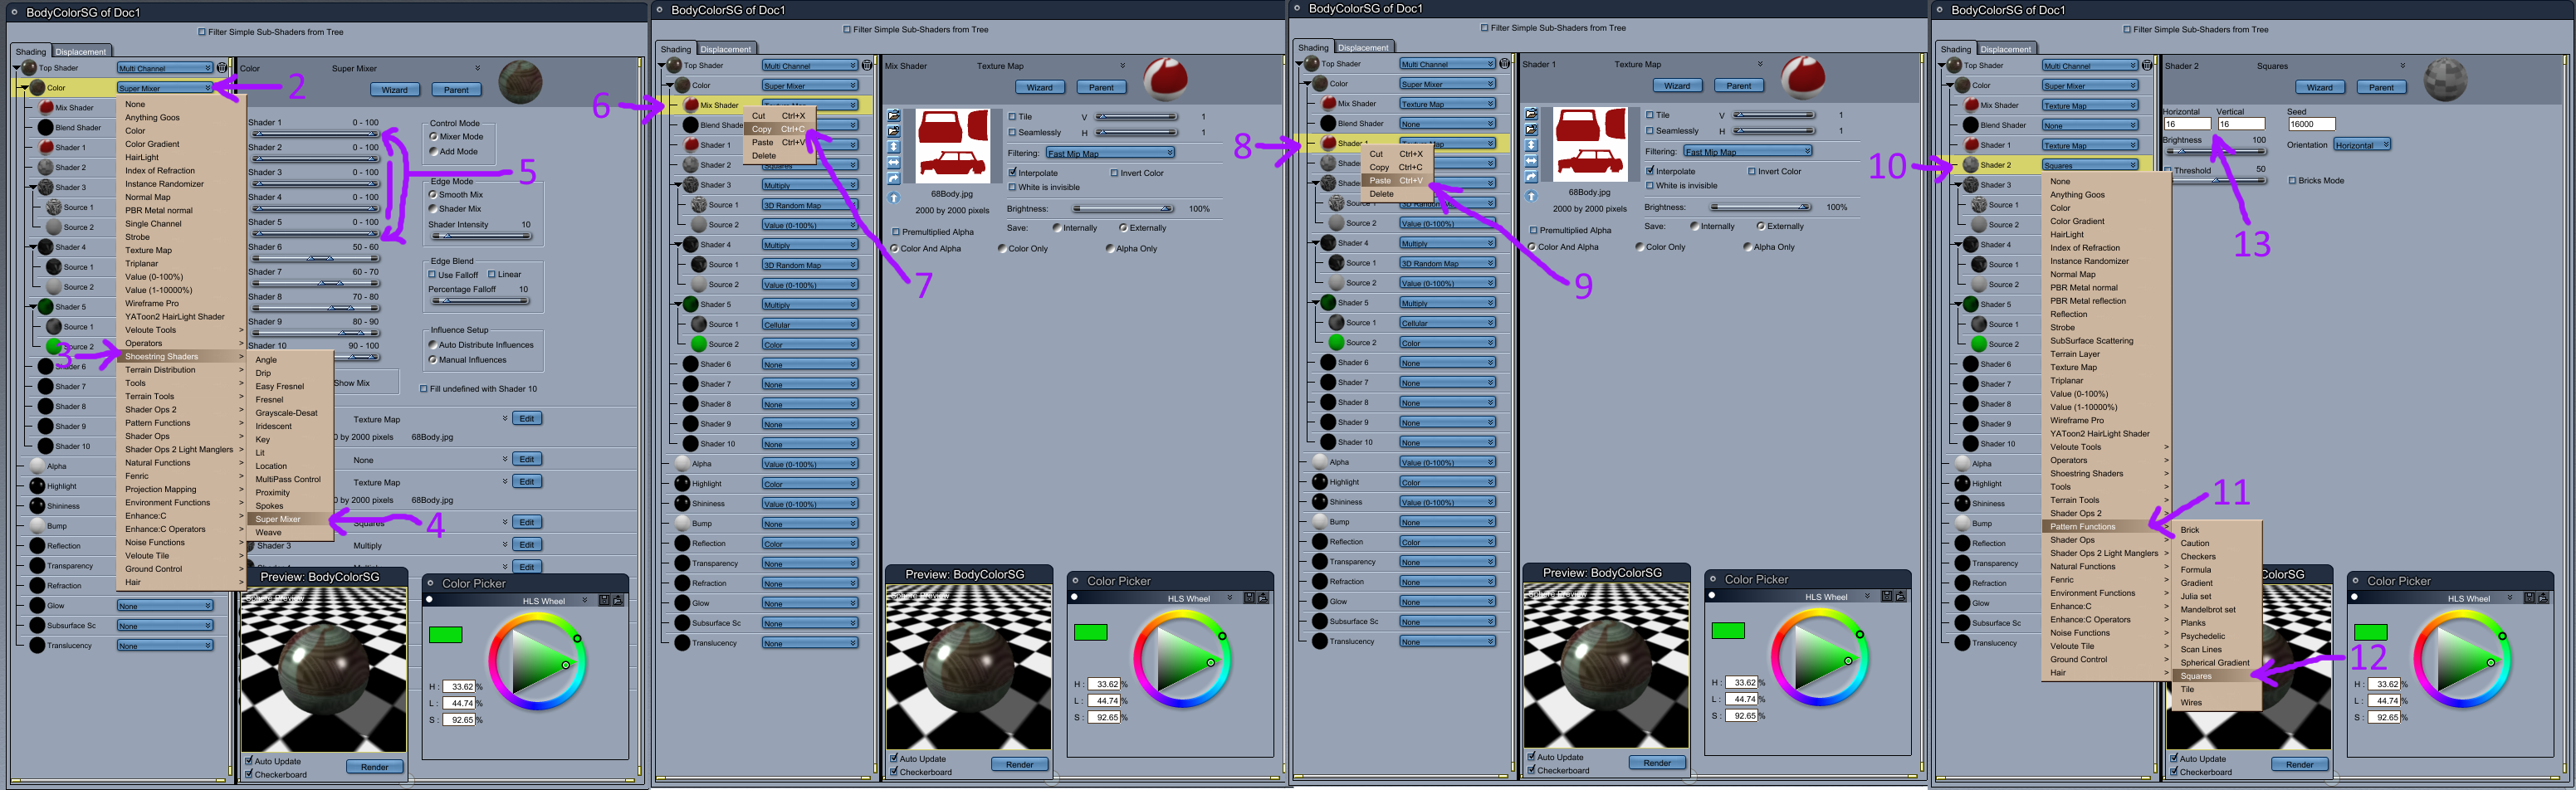Click Color sphere icon in Shader 2 Squares panel tree
The image size is (2576, 790).
tap(1962, 85)
